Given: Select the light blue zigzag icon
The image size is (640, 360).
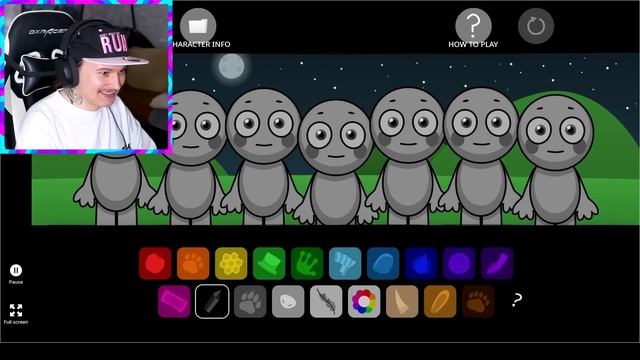Looking at the screenshot, I should pos(345,263).
